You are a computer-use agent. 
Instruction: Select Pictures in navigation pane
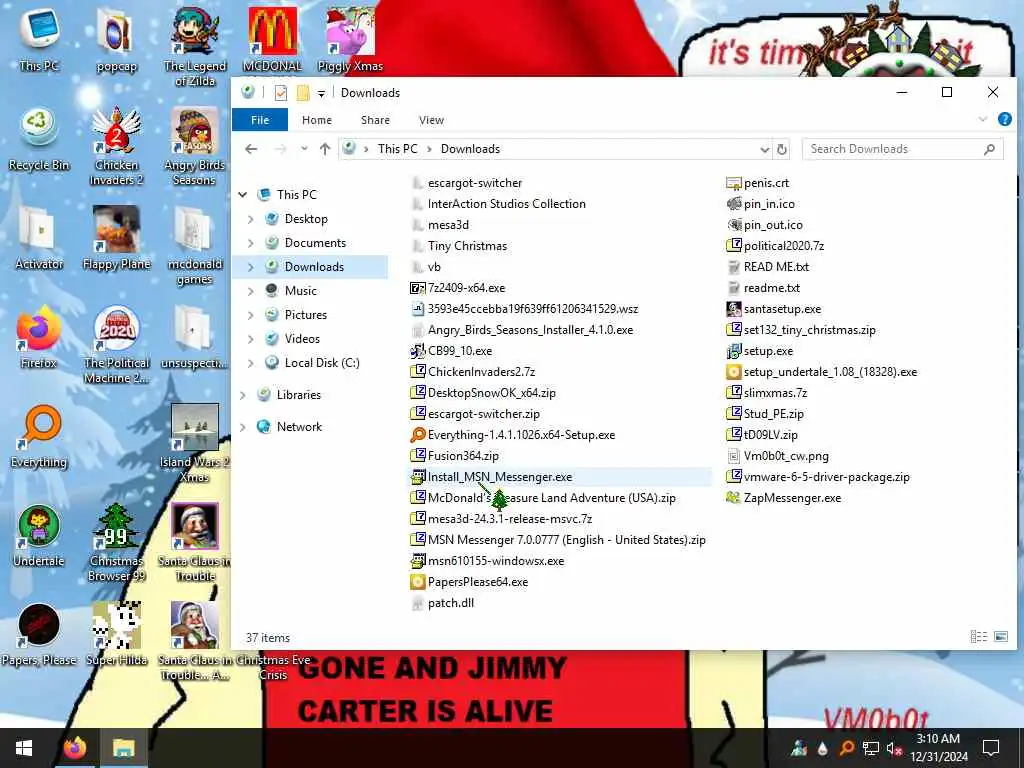coord(306,315)
